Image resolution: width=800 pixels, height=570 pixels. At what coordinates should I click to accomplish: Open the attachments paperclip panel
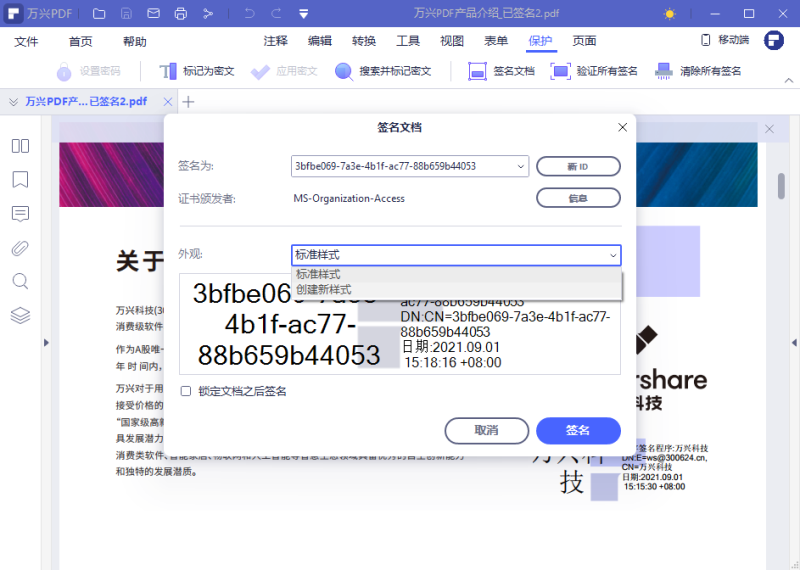click(x=20, y=248)
